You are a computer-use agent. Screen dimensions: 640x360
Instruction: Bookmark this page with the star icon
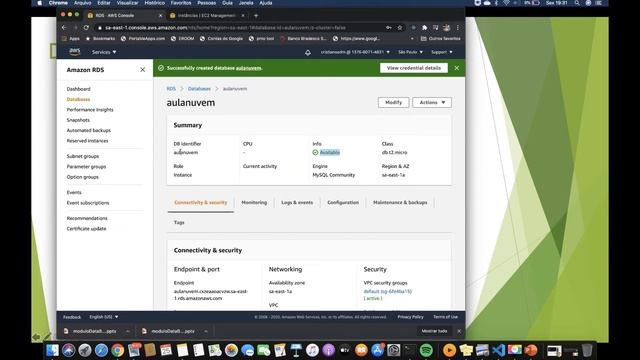point(400,27)
